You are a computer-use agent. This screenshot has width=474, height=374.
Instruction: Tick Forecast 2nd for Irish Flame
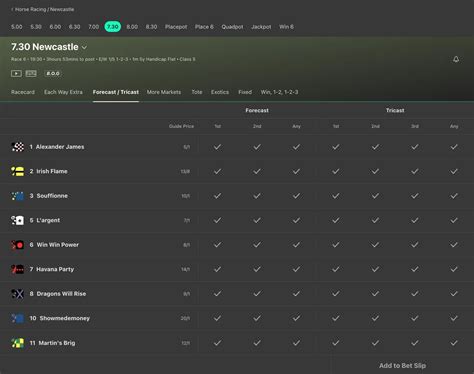[x=257, y=171]
